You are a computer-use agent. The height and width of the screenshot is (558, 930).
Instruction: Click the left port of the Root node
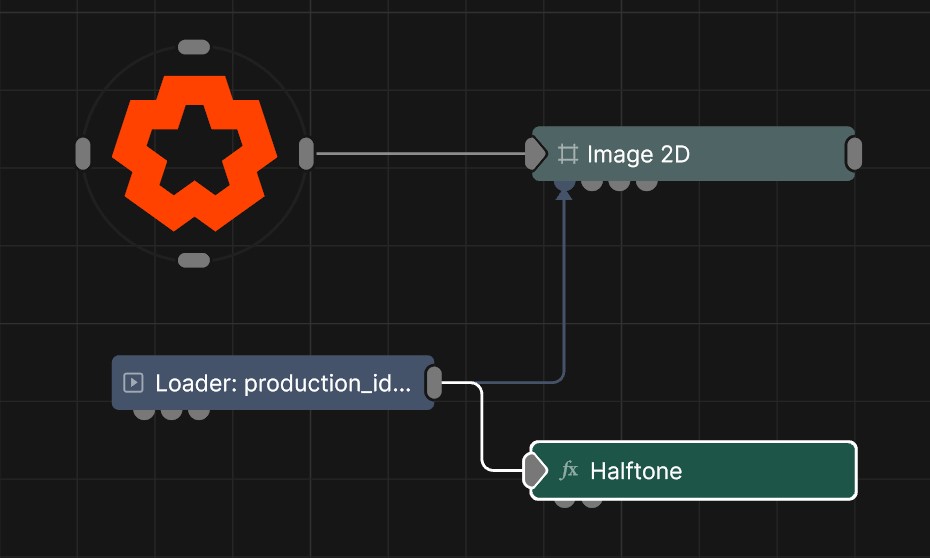83,154
